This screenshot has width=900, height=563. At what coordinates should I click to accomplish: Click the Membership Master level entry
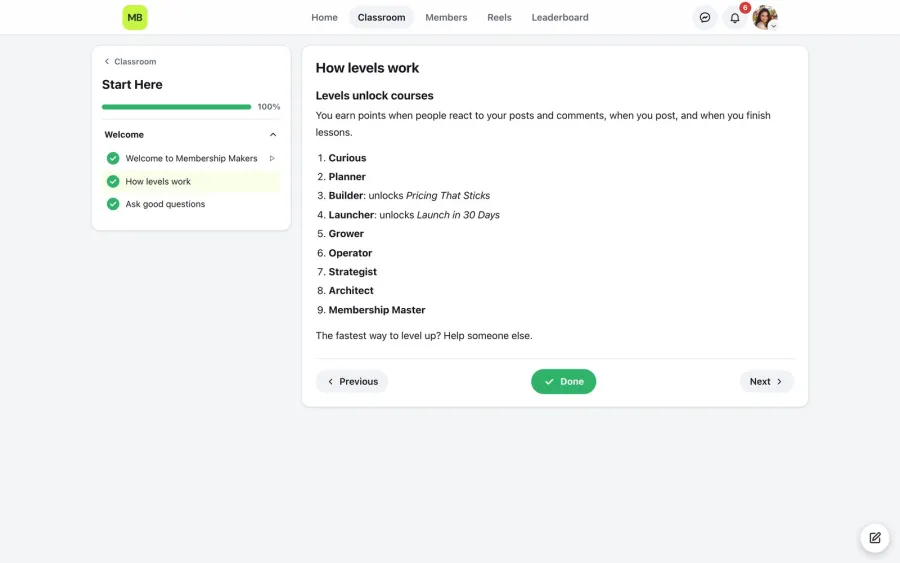(377, 310)
